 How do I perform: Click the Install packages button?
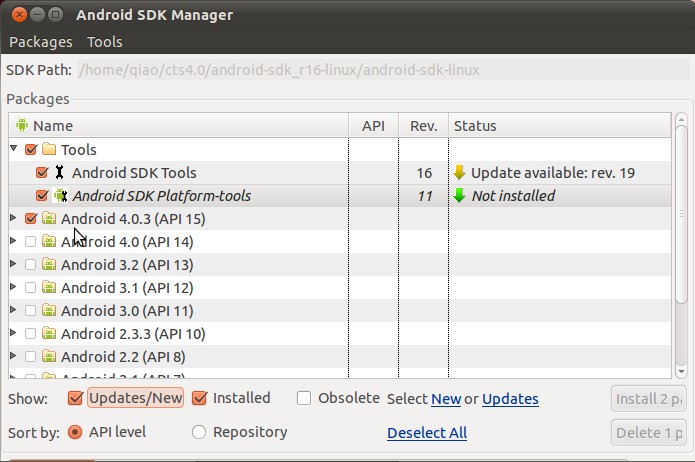point(648,399)
